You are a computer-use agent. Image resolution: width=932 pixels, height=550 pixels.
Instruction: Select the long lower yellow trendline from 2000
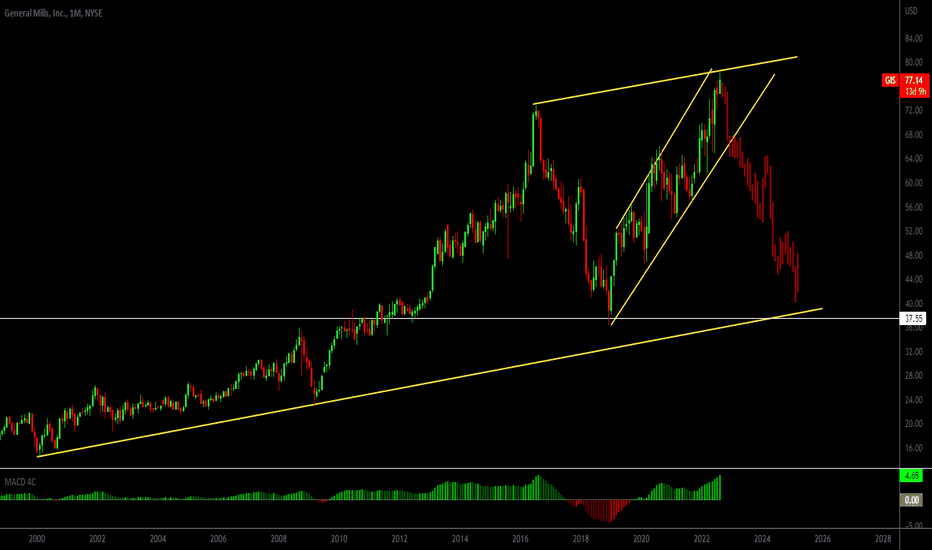[430, 382]
